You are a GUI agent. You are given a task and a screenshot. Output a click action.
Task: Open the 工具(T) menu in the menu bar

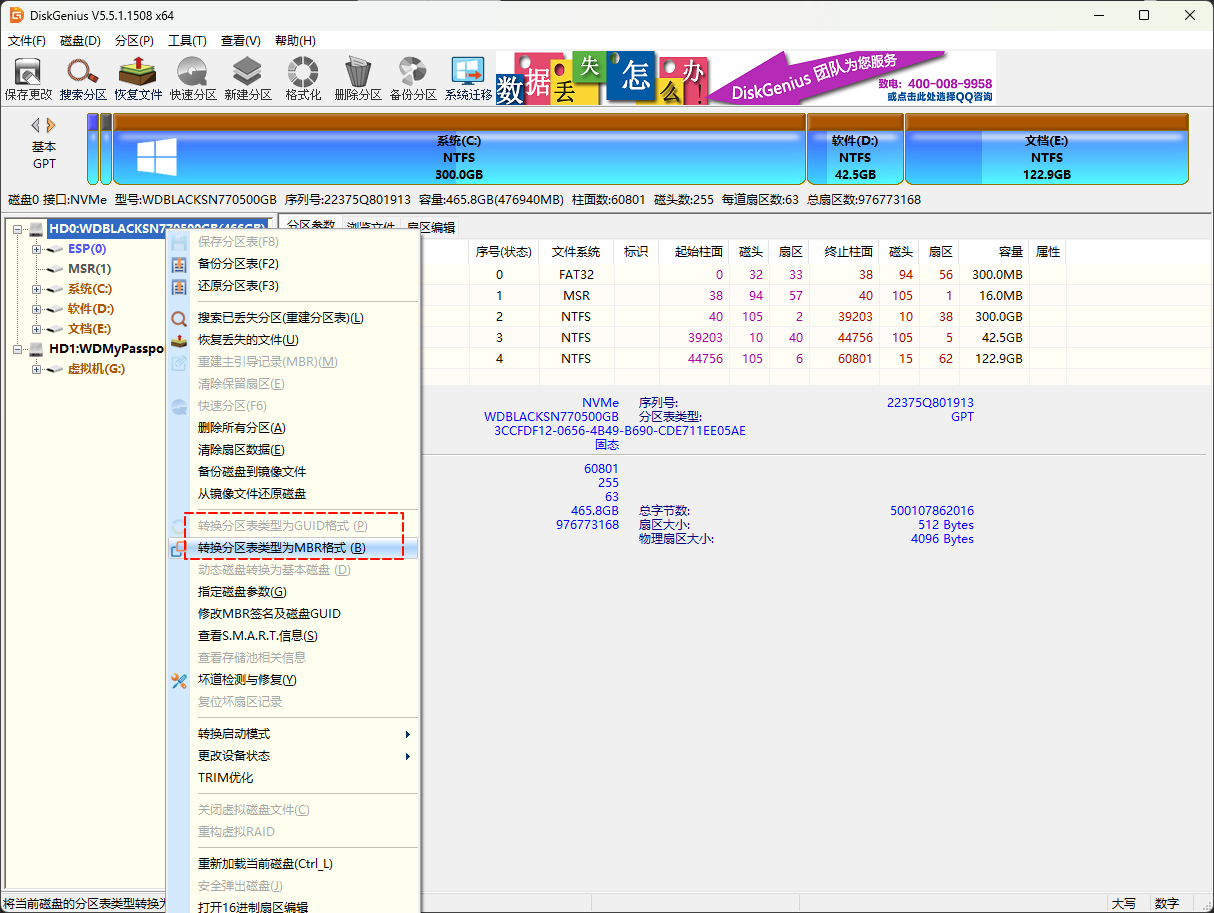coord(186,41)
